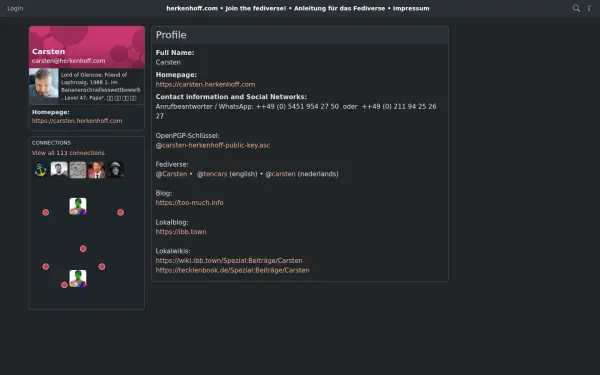
Task: Click the OpenPGP-Schlüssel: label
Action: click(188, 135)
